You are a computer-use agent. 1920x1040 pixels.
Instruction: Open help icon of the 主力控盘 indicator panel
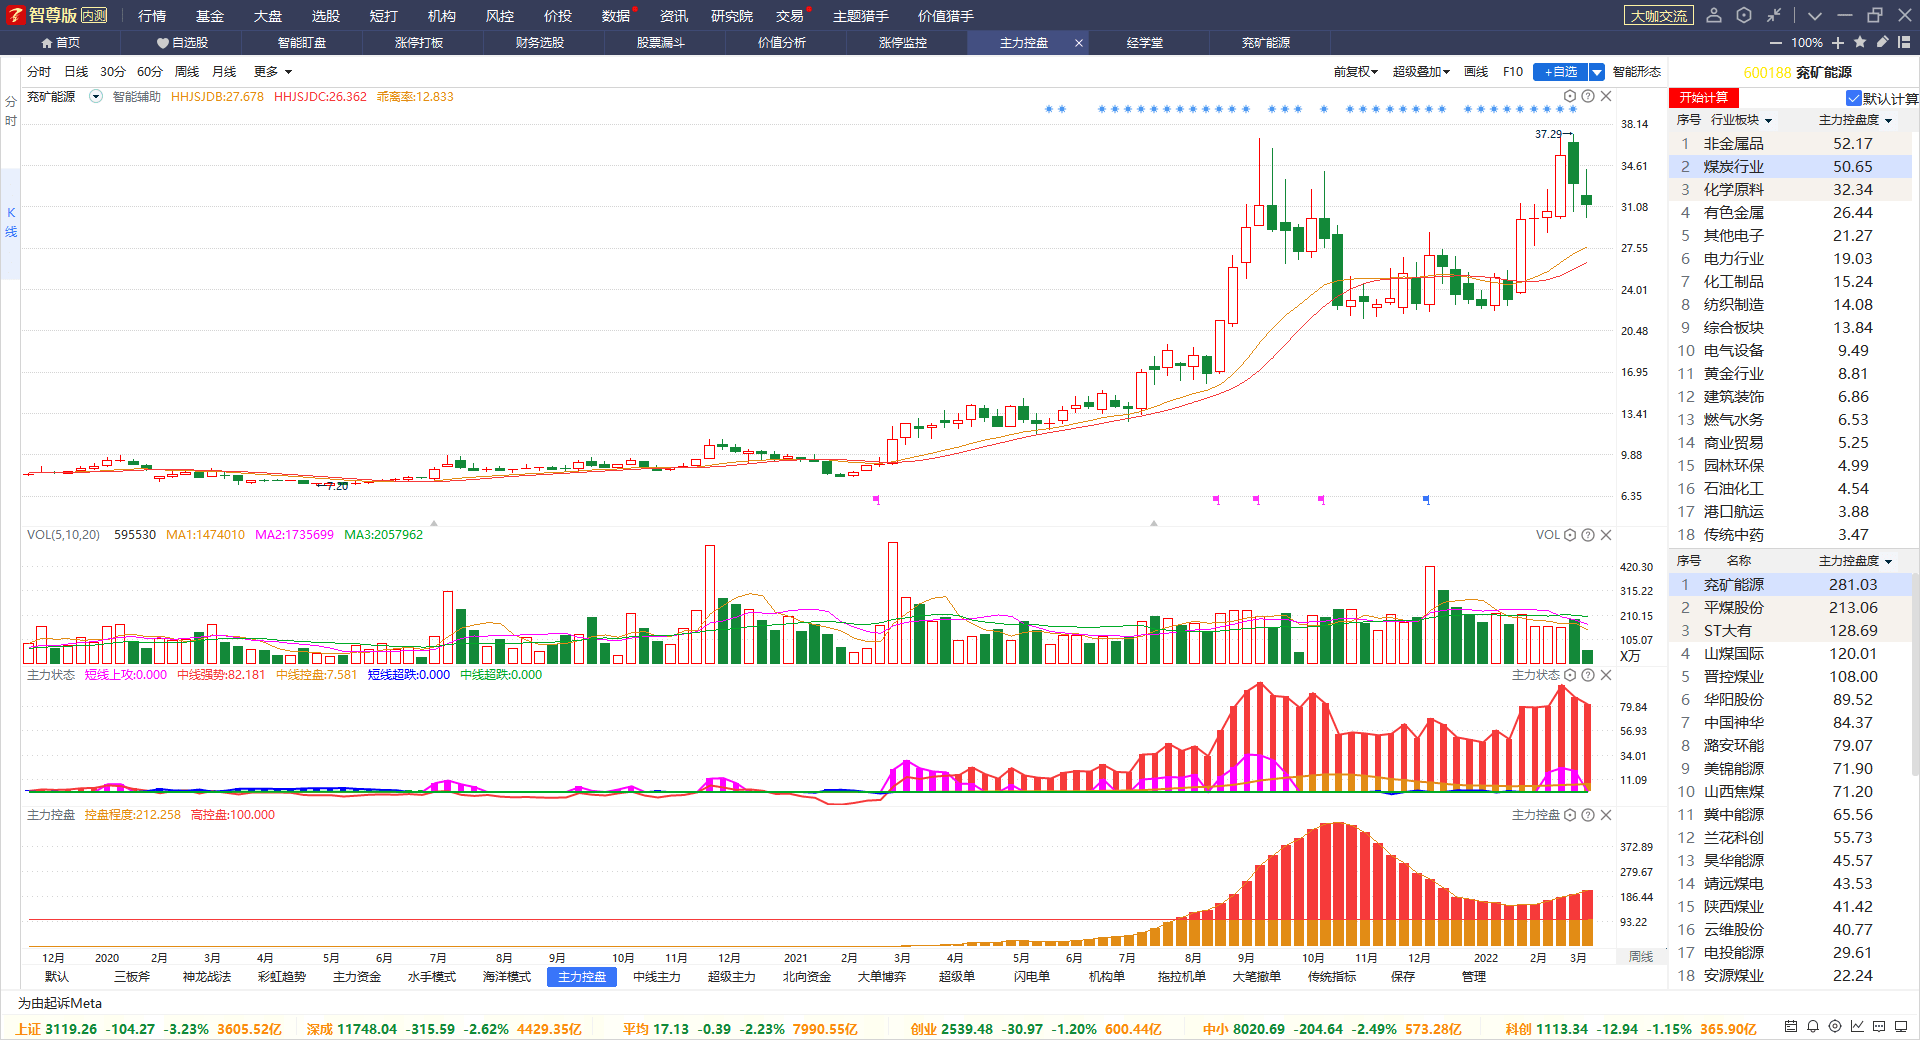(1588, 815)
